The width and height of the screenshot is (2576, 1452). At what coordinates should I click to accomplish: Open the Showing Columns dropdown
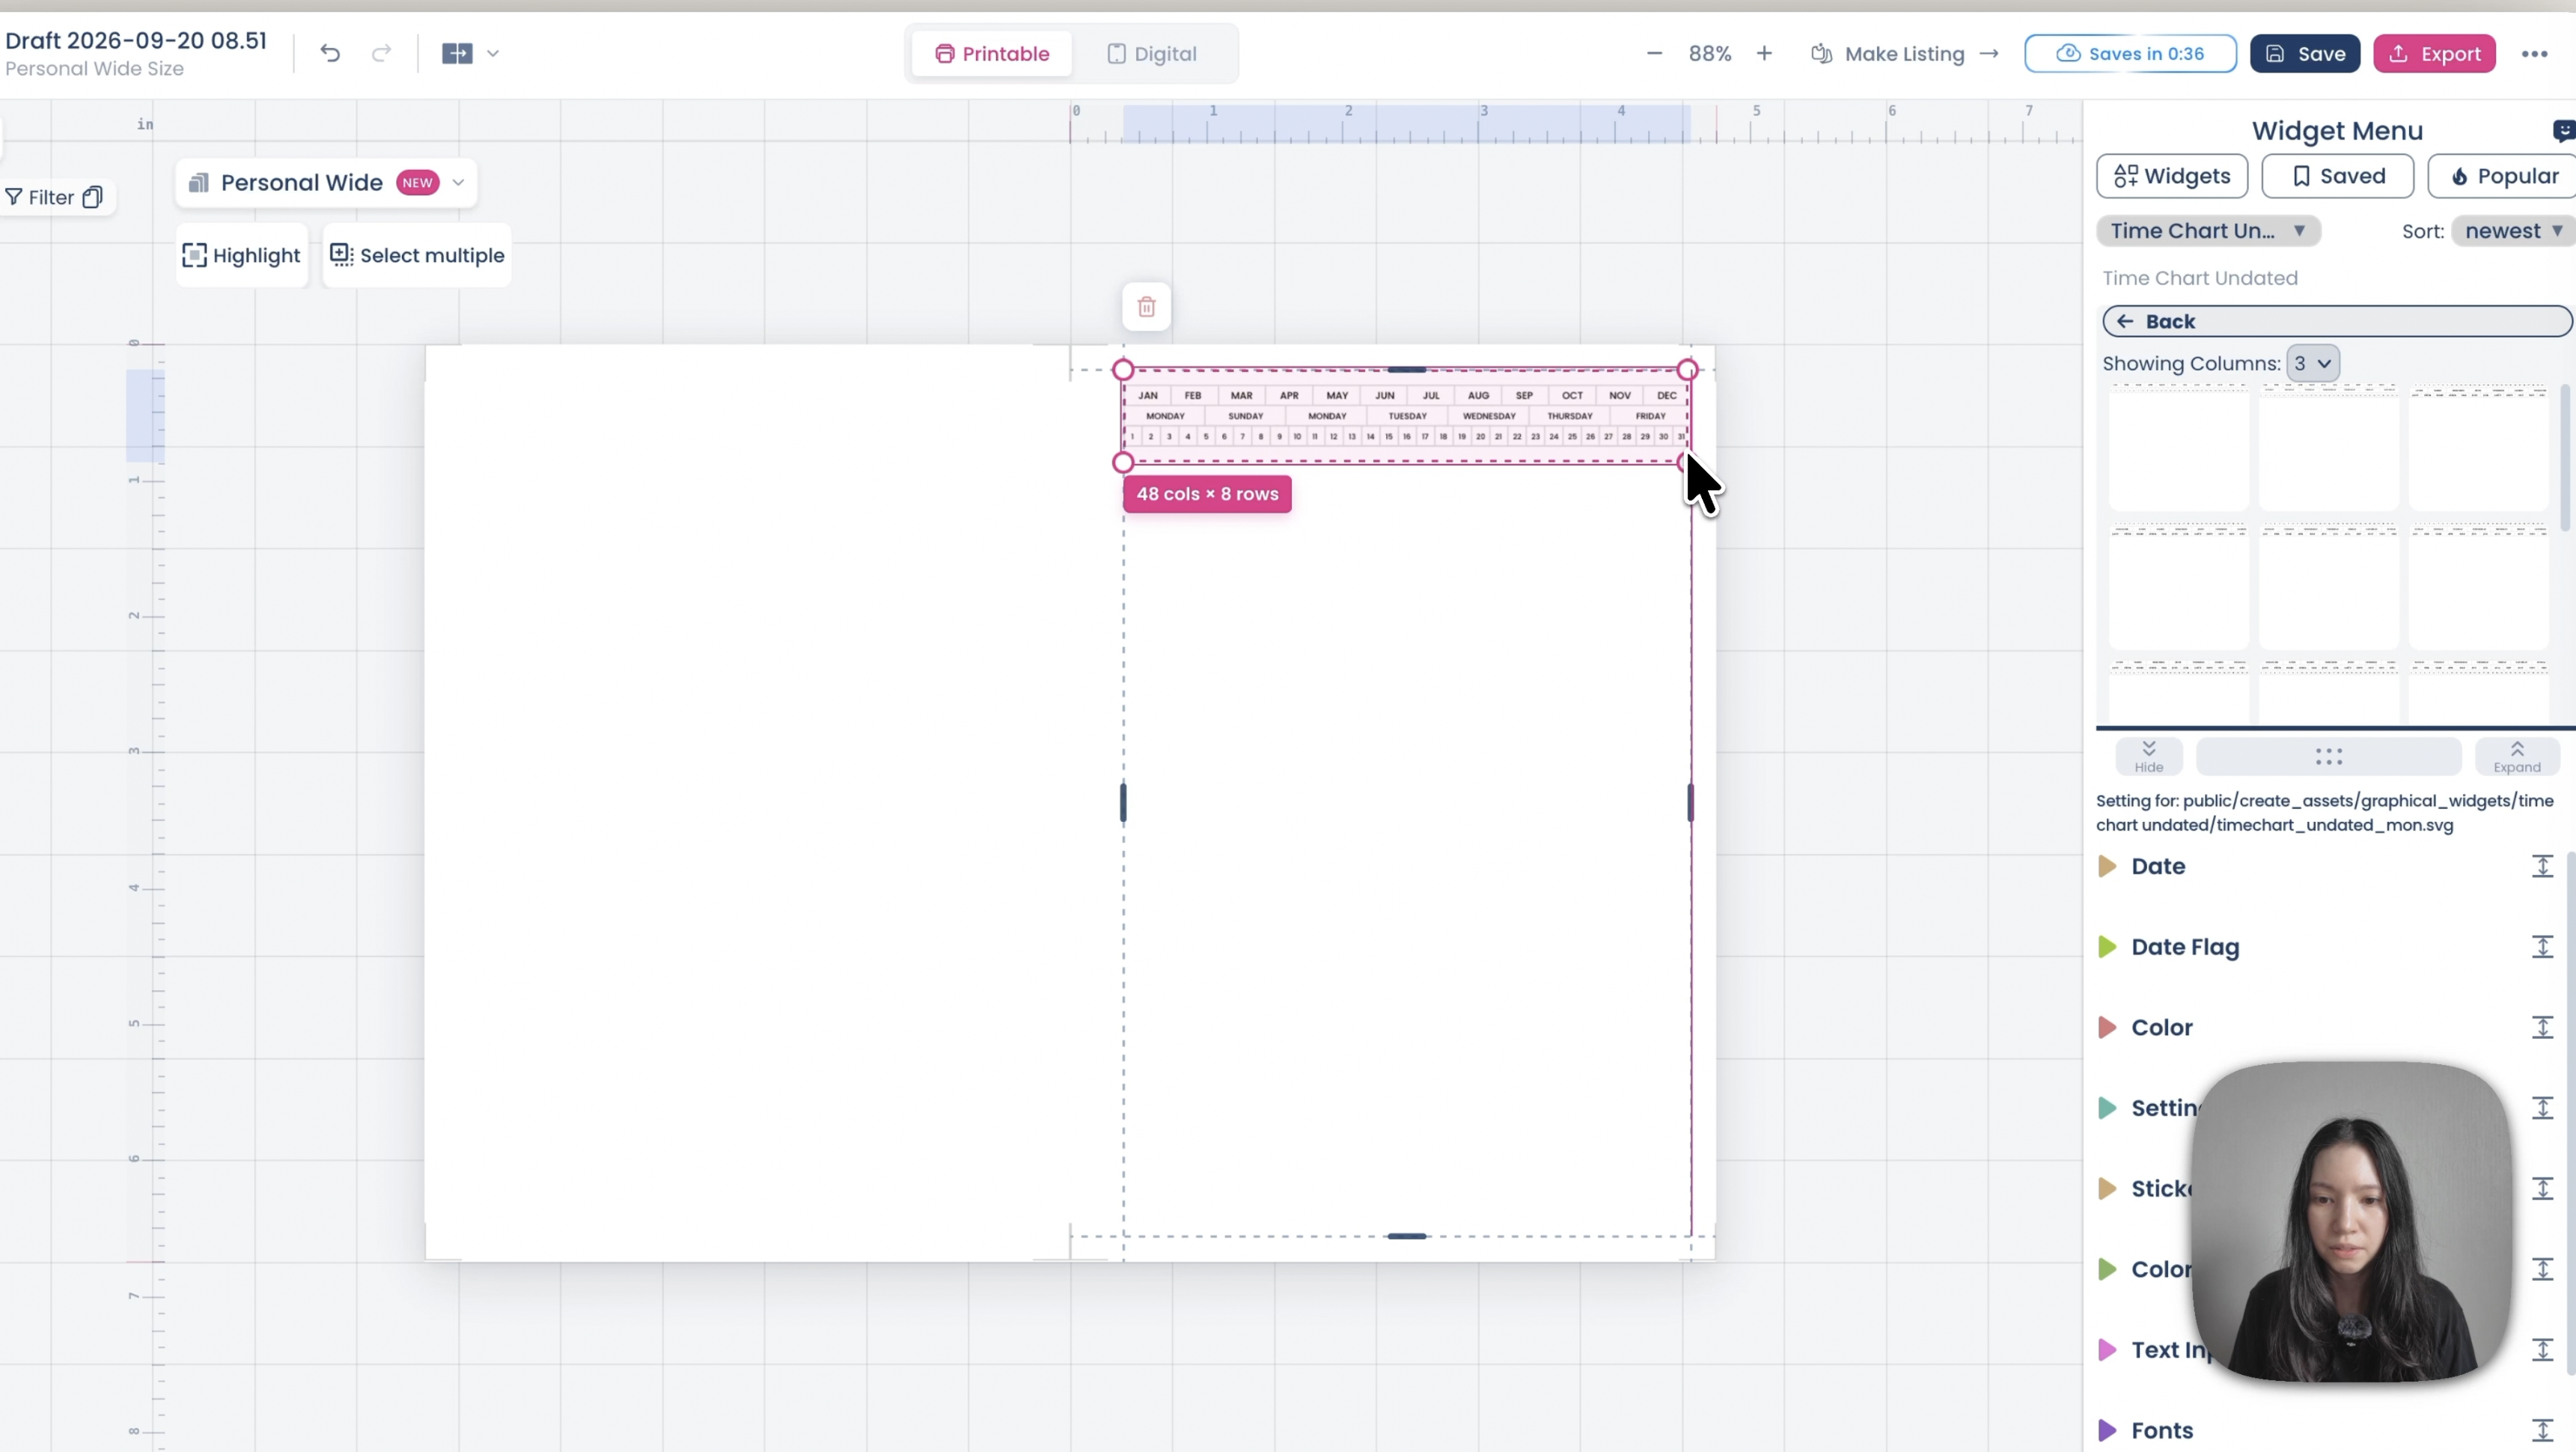coord(2312,364)
